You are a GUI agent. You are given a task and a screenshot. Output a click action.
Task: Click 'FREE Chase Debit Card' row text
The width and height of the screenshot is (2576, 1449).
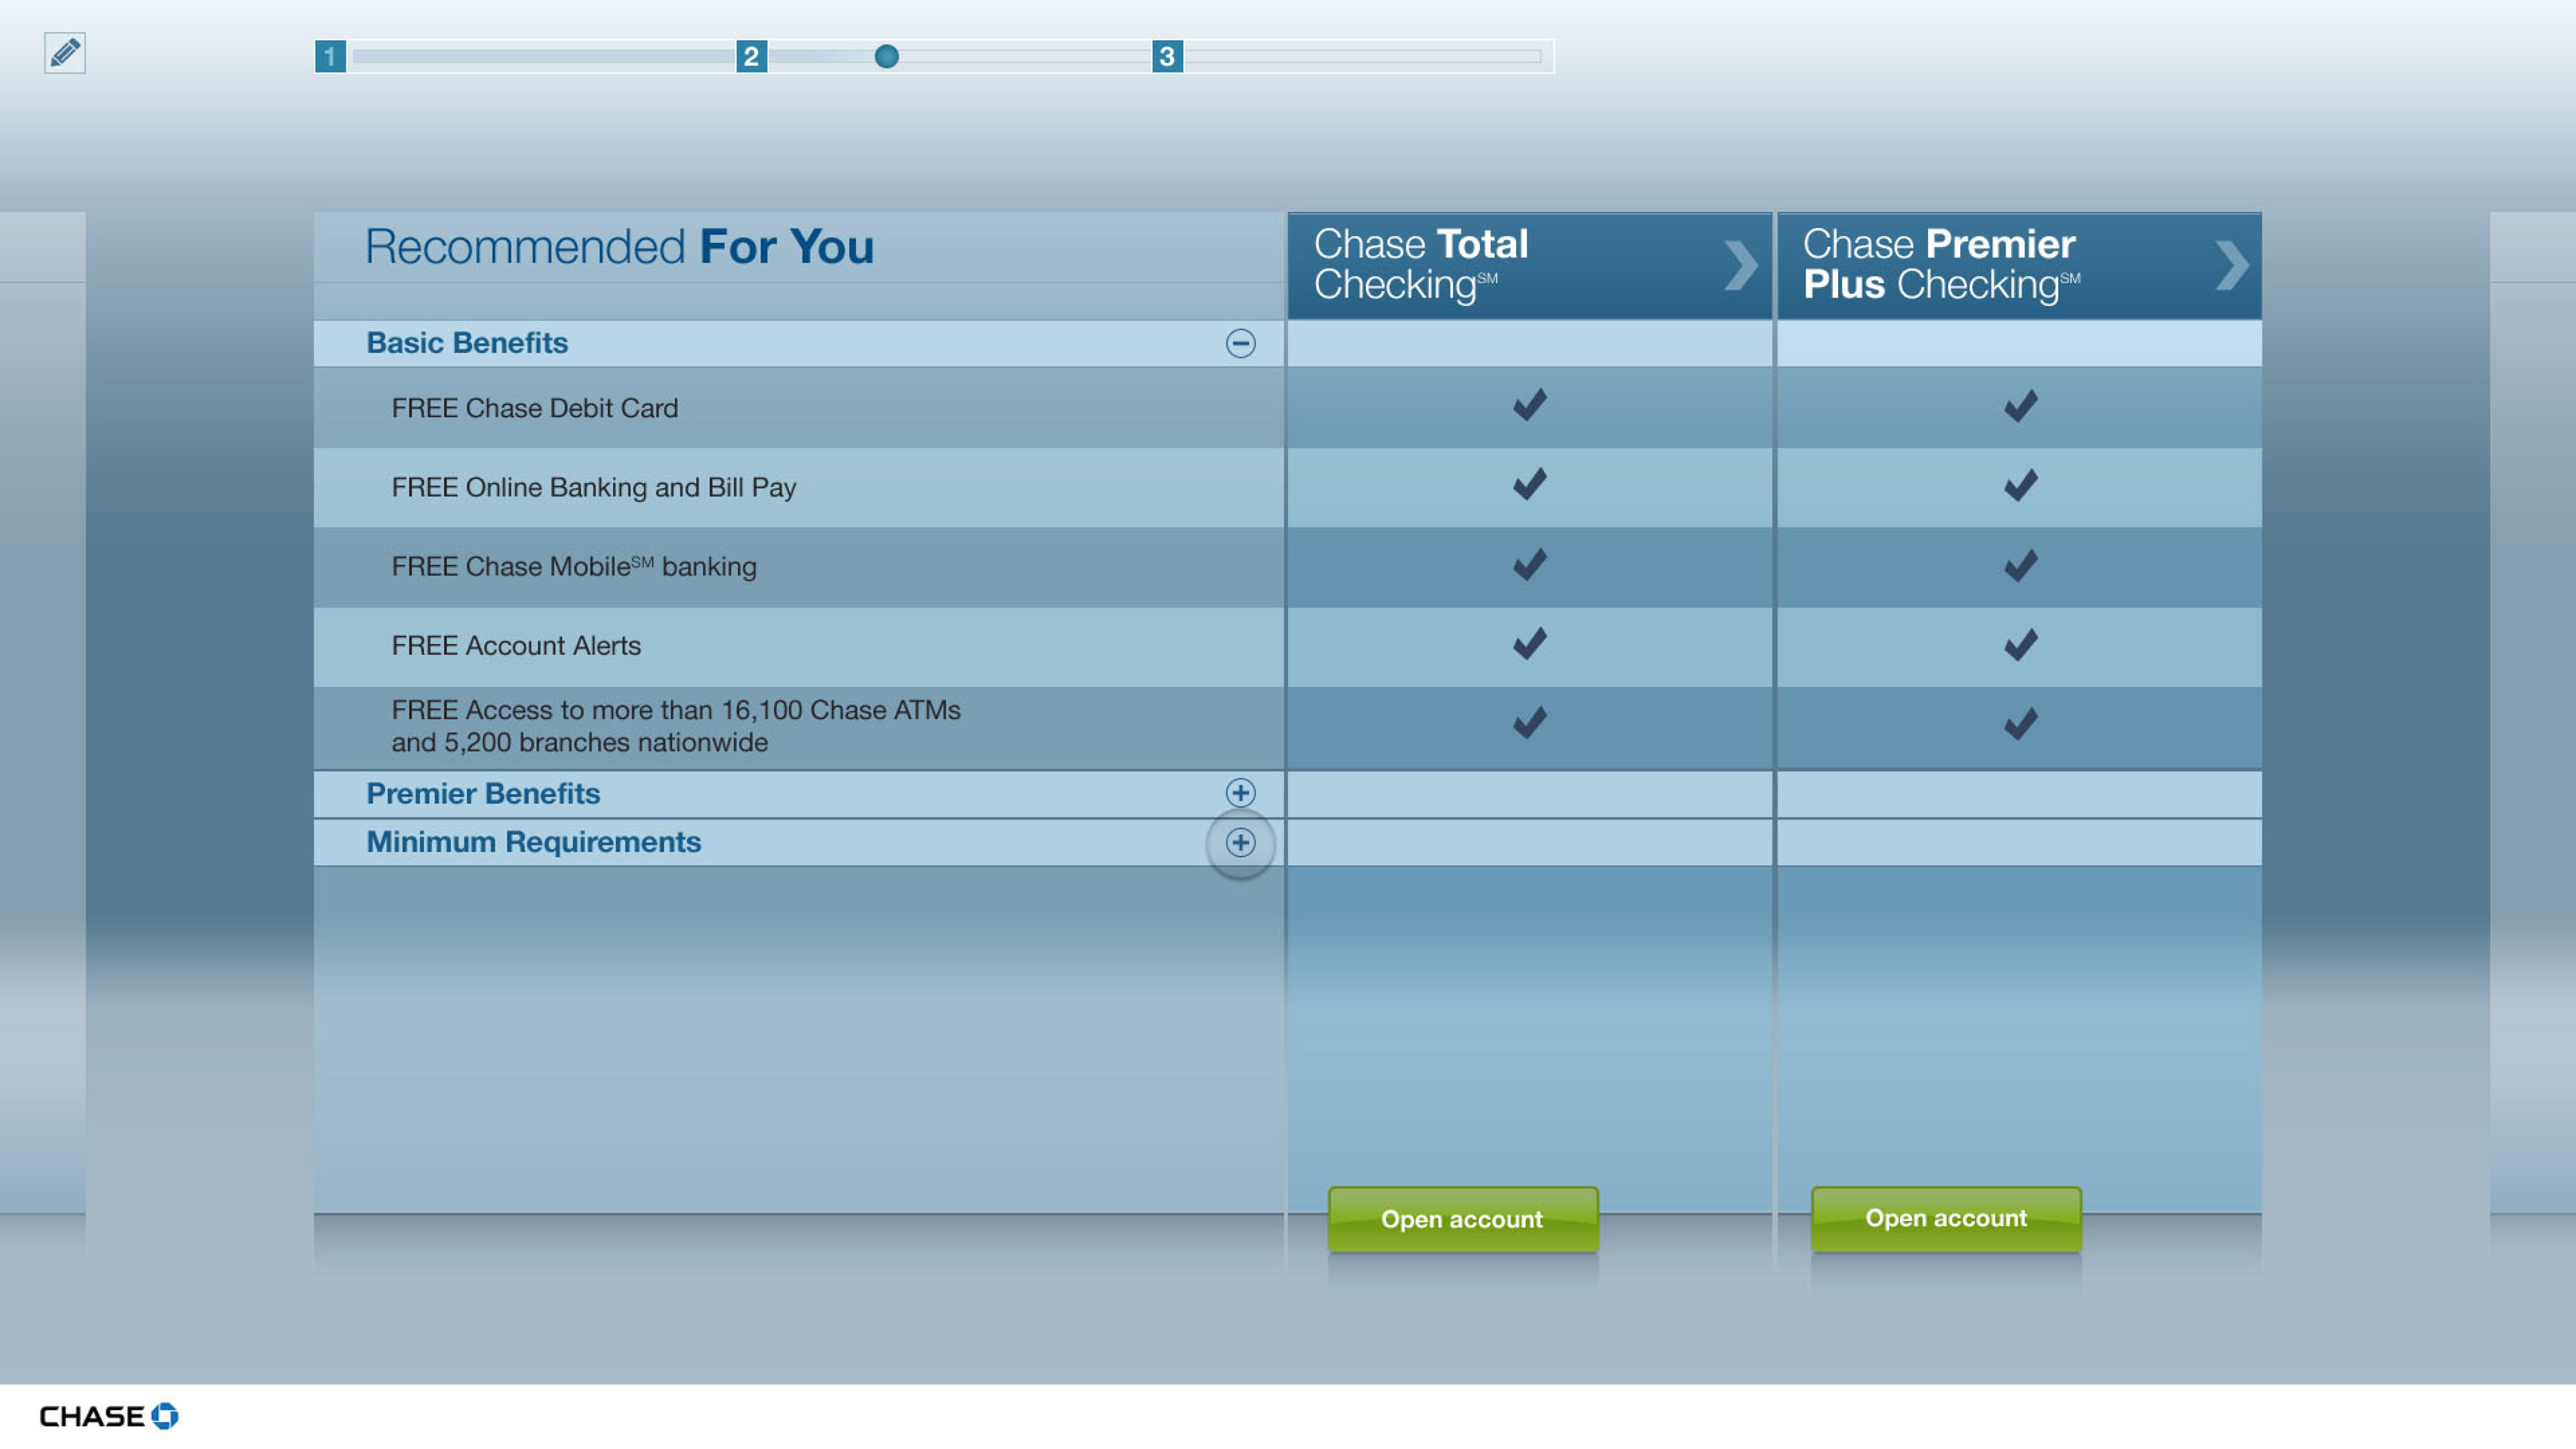click(x=535, y=408)
